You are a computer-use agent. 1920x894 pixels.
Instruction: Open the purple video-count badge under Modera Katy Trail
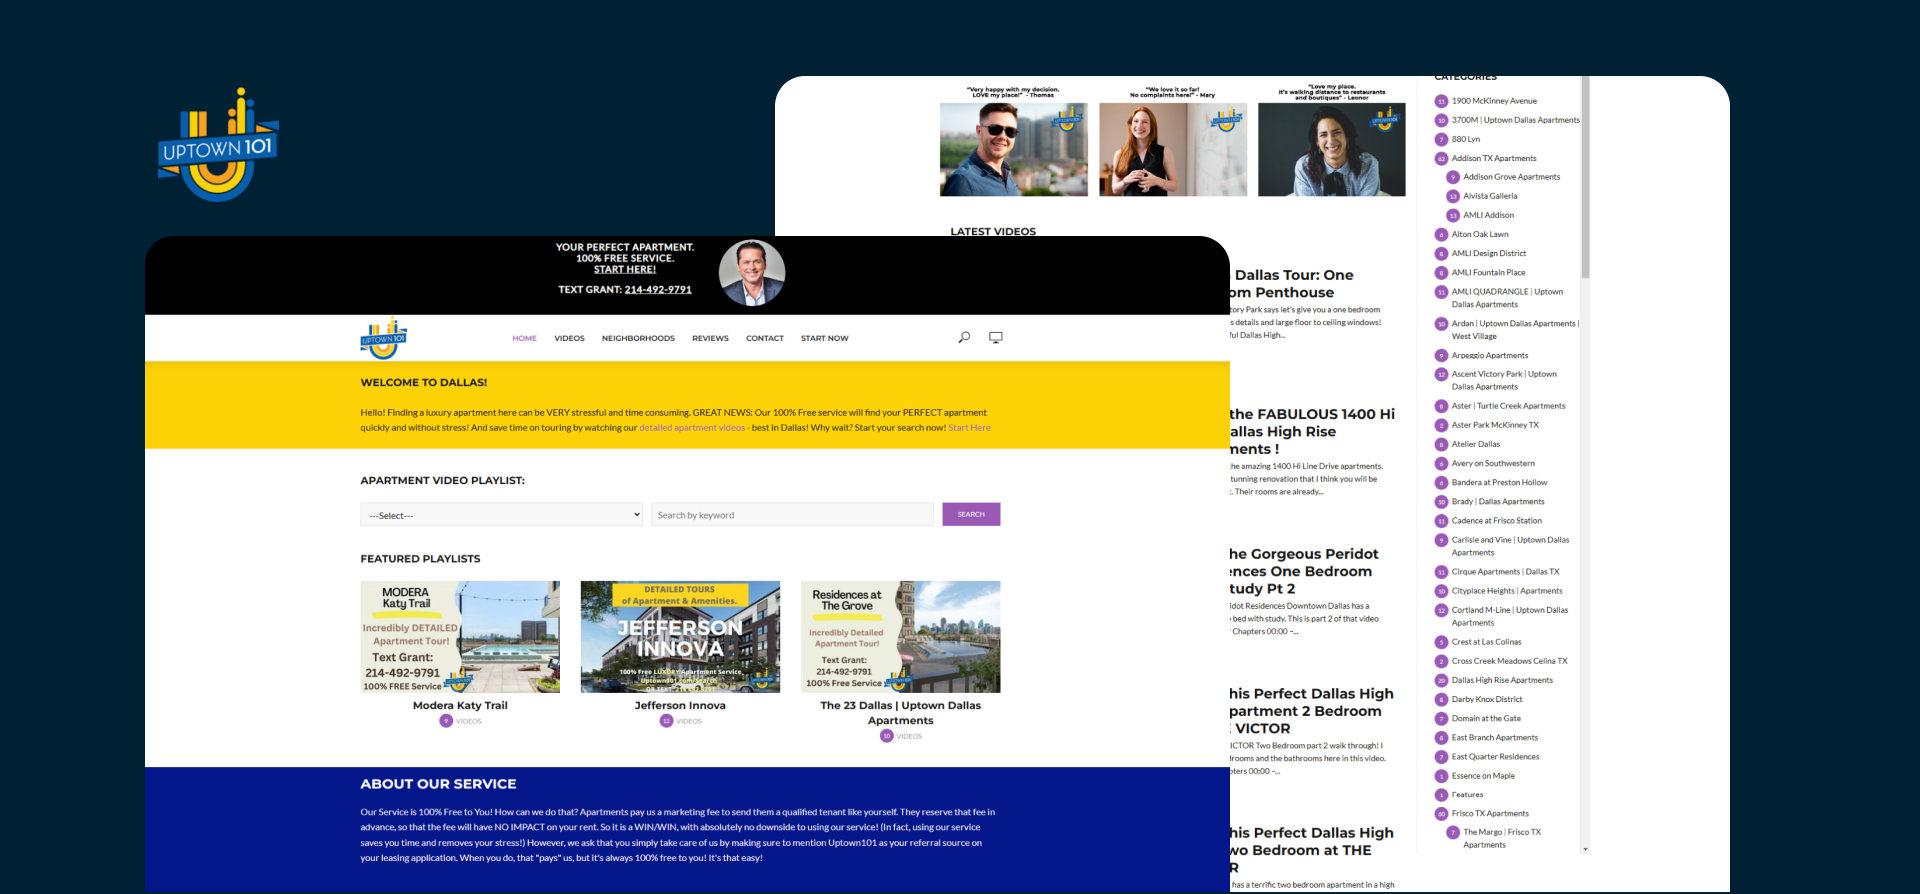(446, 721)
